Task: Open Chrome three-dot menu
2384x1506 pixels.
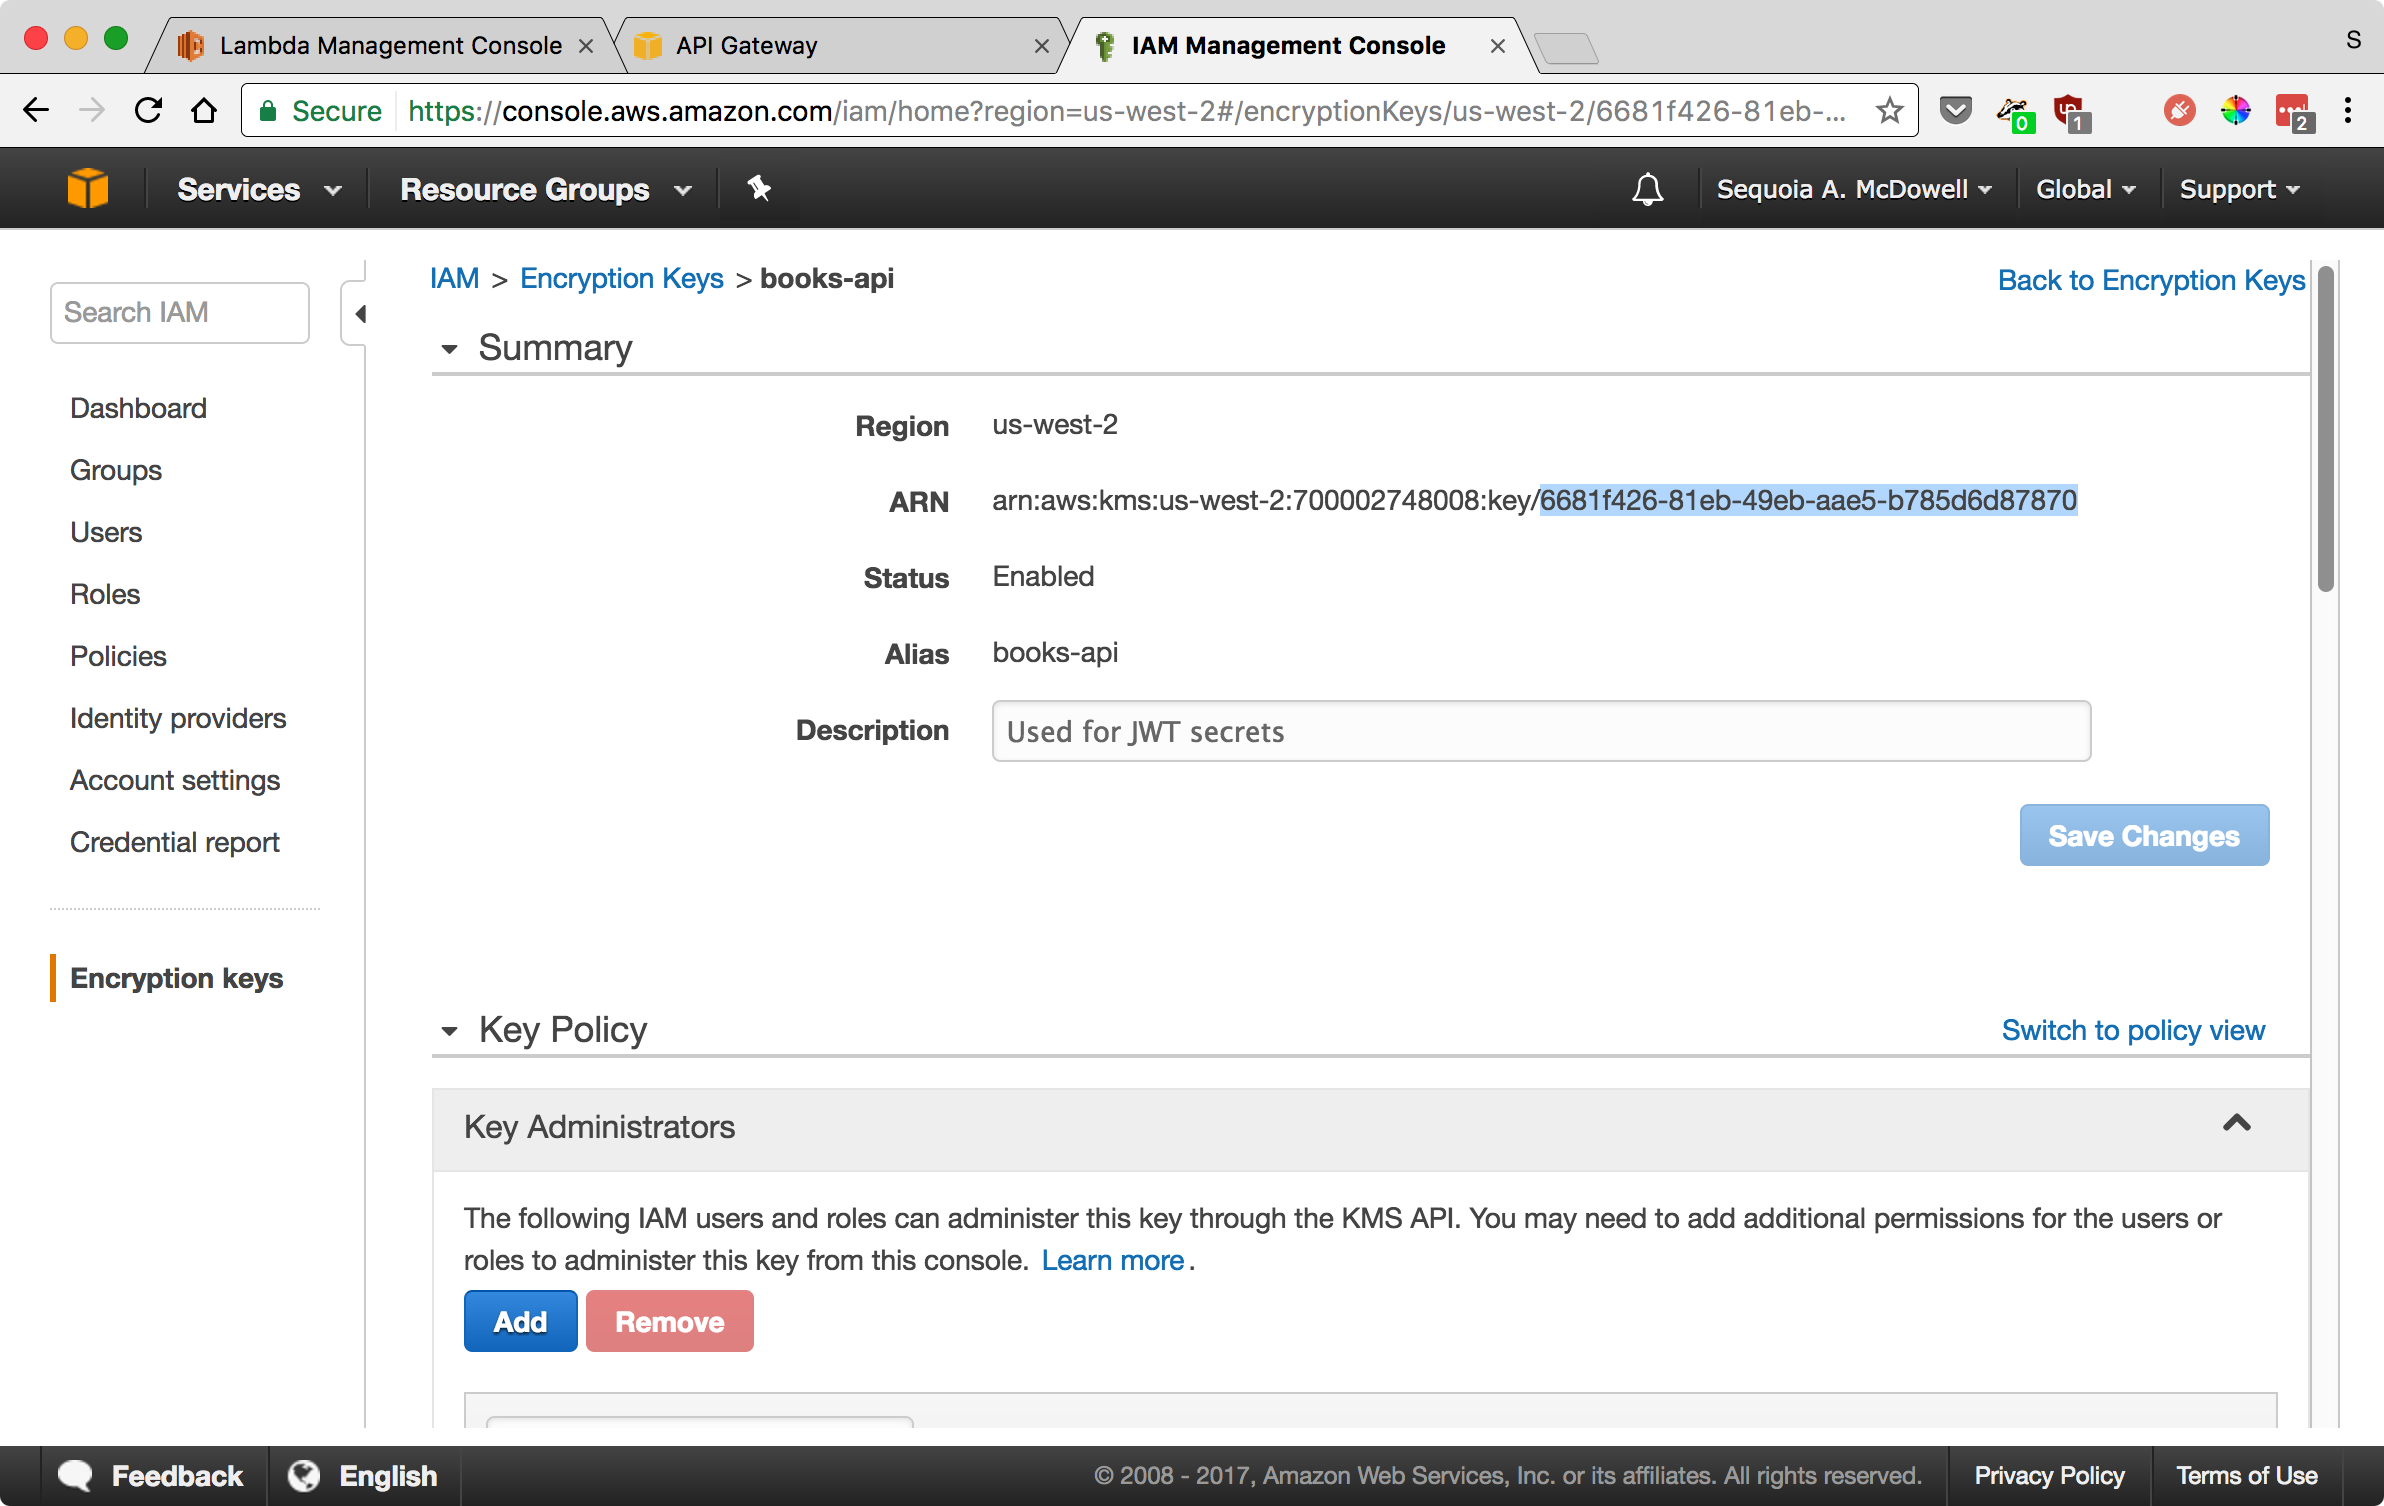Action: (2348, 110)
